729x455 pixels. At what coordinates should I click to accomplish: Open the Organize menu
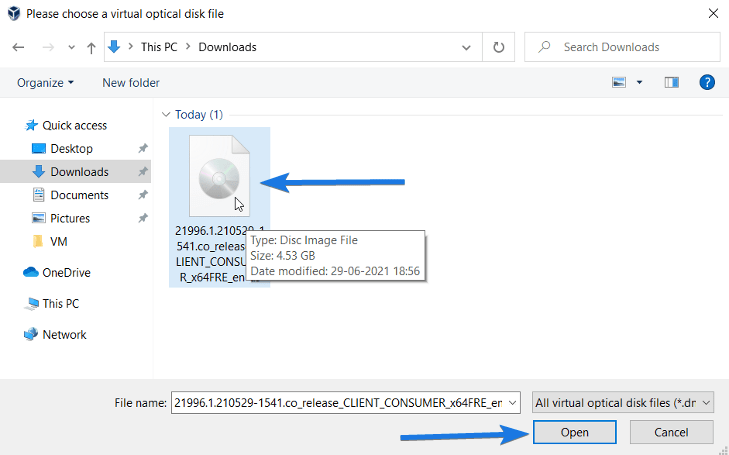coord(45,83)
